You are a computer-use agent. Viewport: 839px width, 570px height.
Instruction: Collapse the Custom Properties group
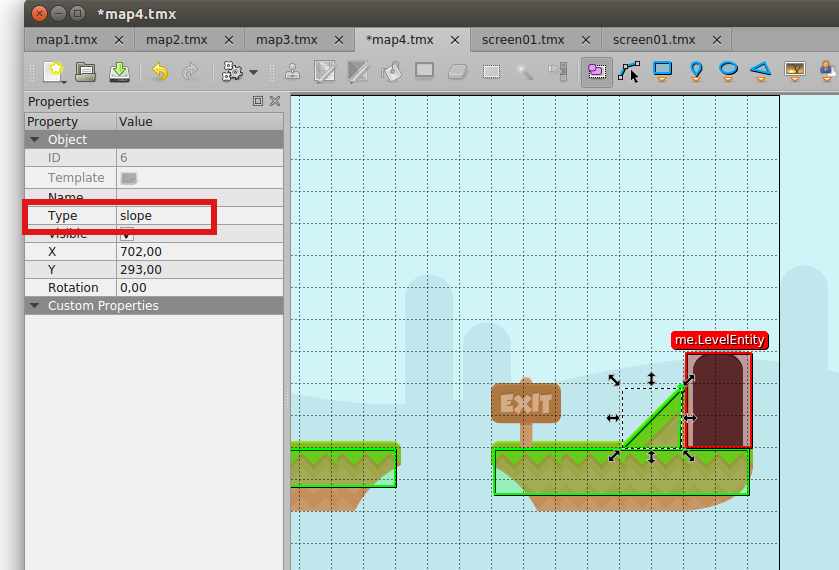(x=35, y=306)
